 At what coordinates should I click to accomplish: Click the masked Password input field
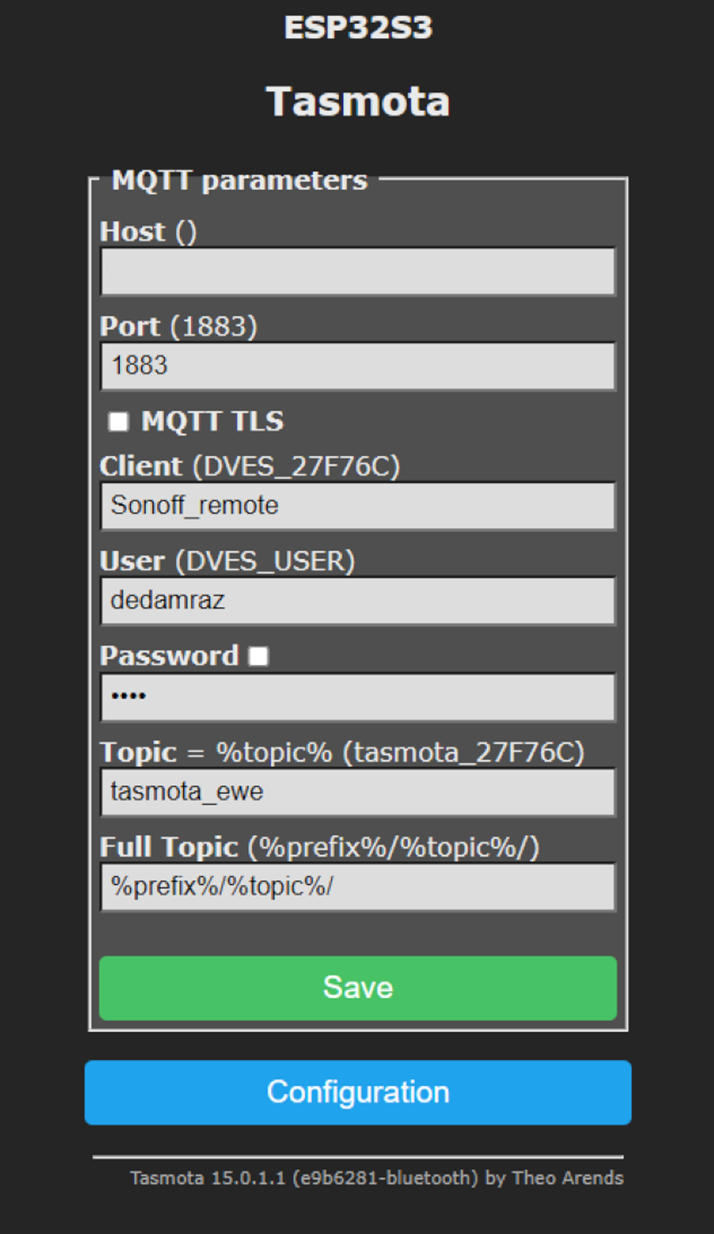[358, 697]
